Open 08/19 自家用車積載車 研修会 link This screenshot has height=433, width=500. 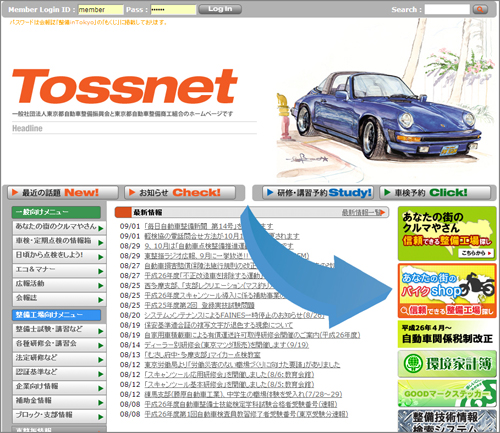point(252,335)
